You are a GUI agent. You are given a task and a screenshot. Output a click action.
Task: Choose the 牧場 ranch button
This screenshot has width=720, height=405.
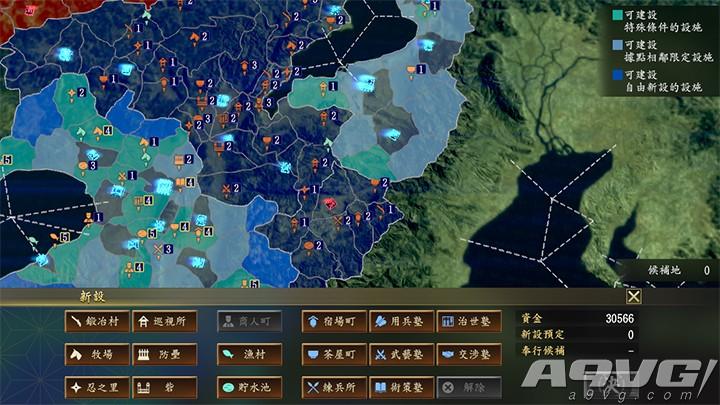[97, 354]
